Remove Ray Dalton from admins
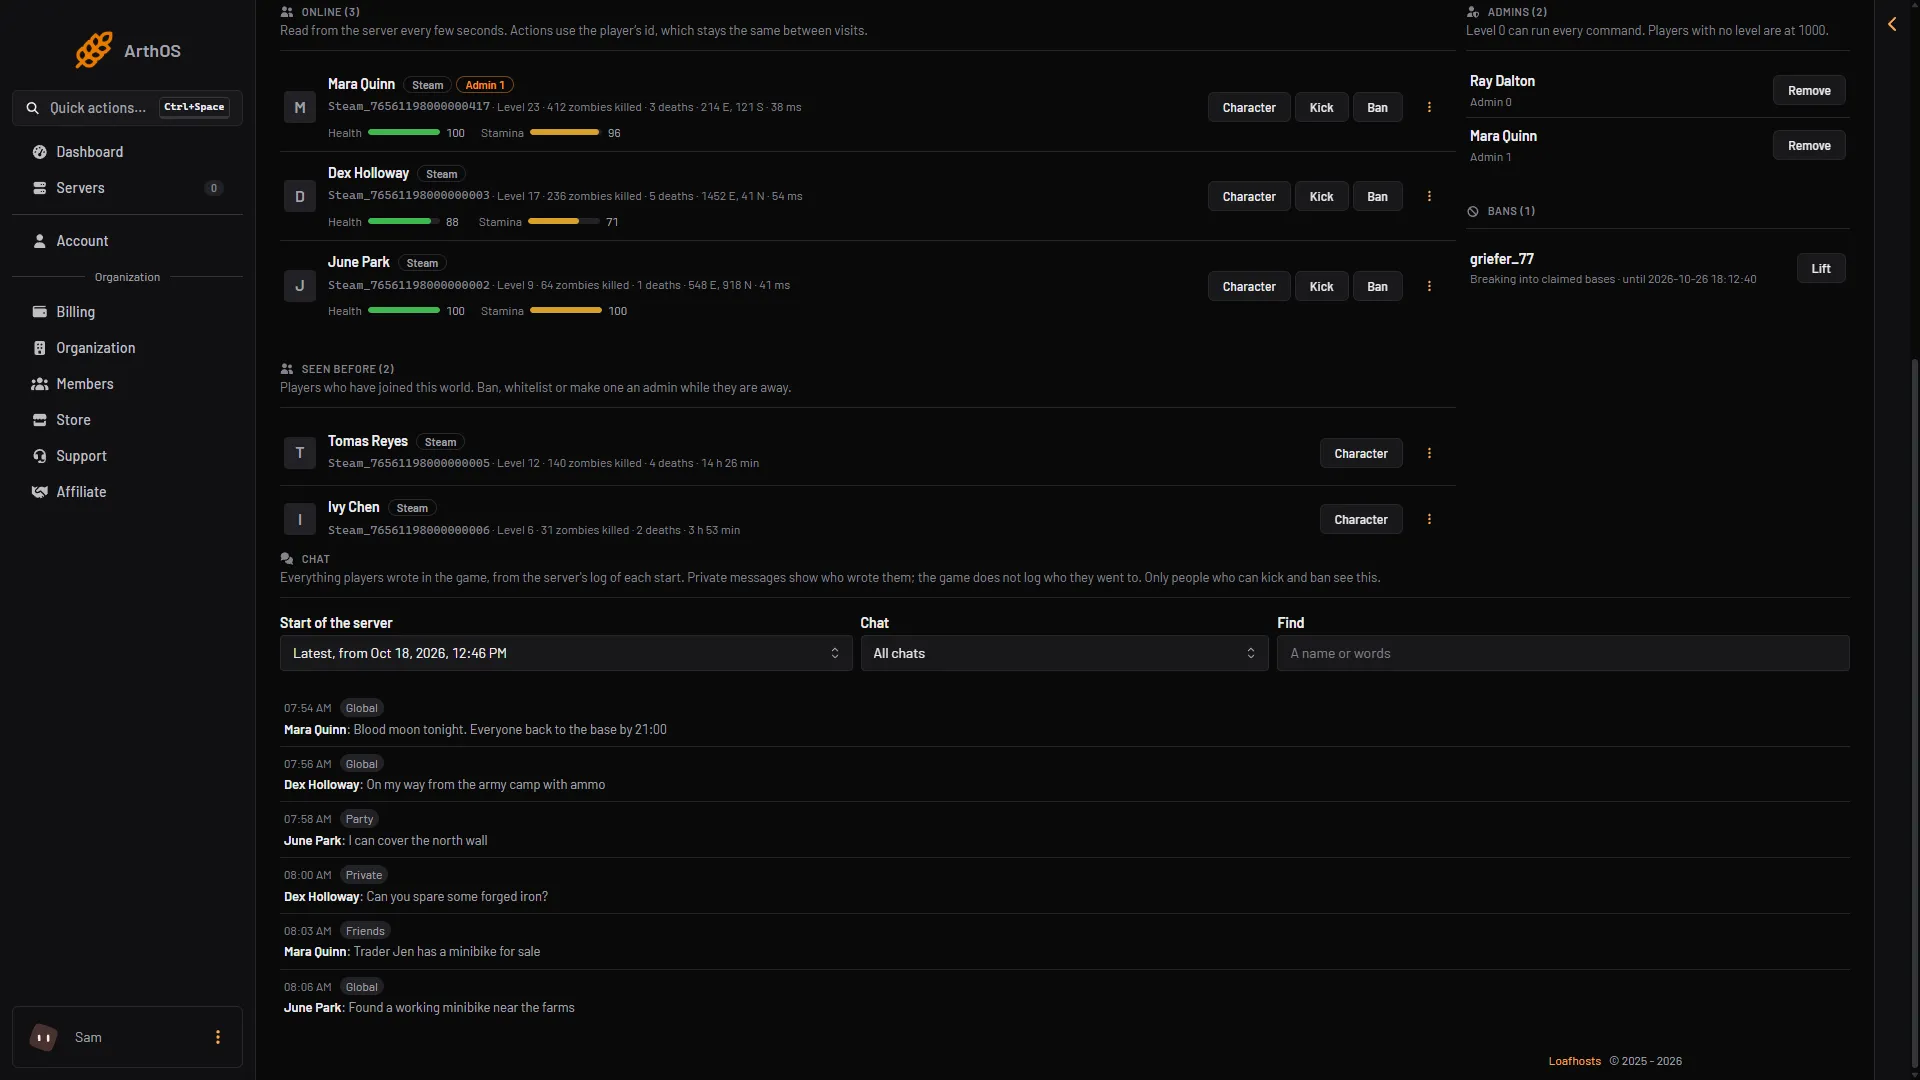 [x=1809, y=90]
